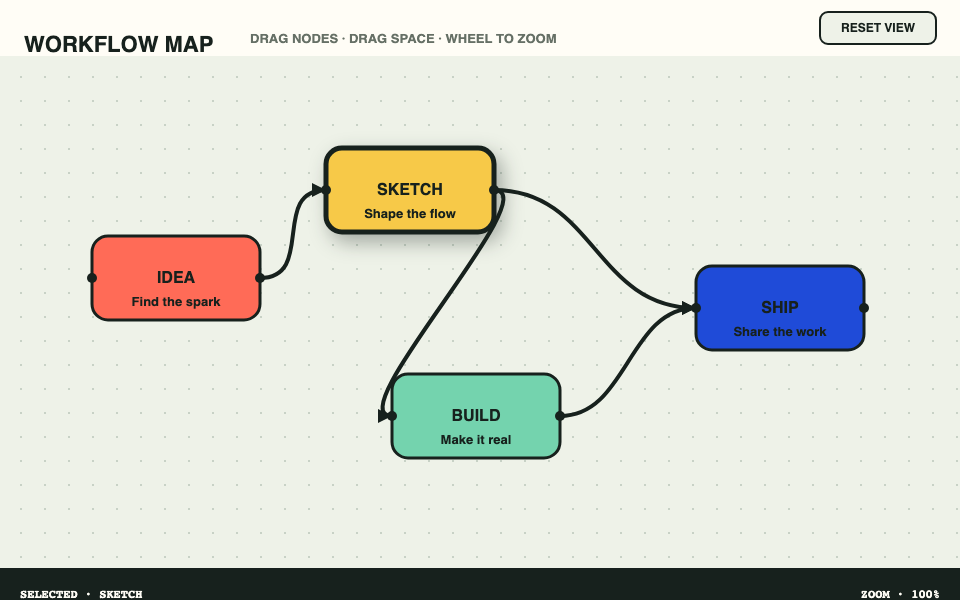Click the ZOOM · 100% status indicator

[900, 594]
